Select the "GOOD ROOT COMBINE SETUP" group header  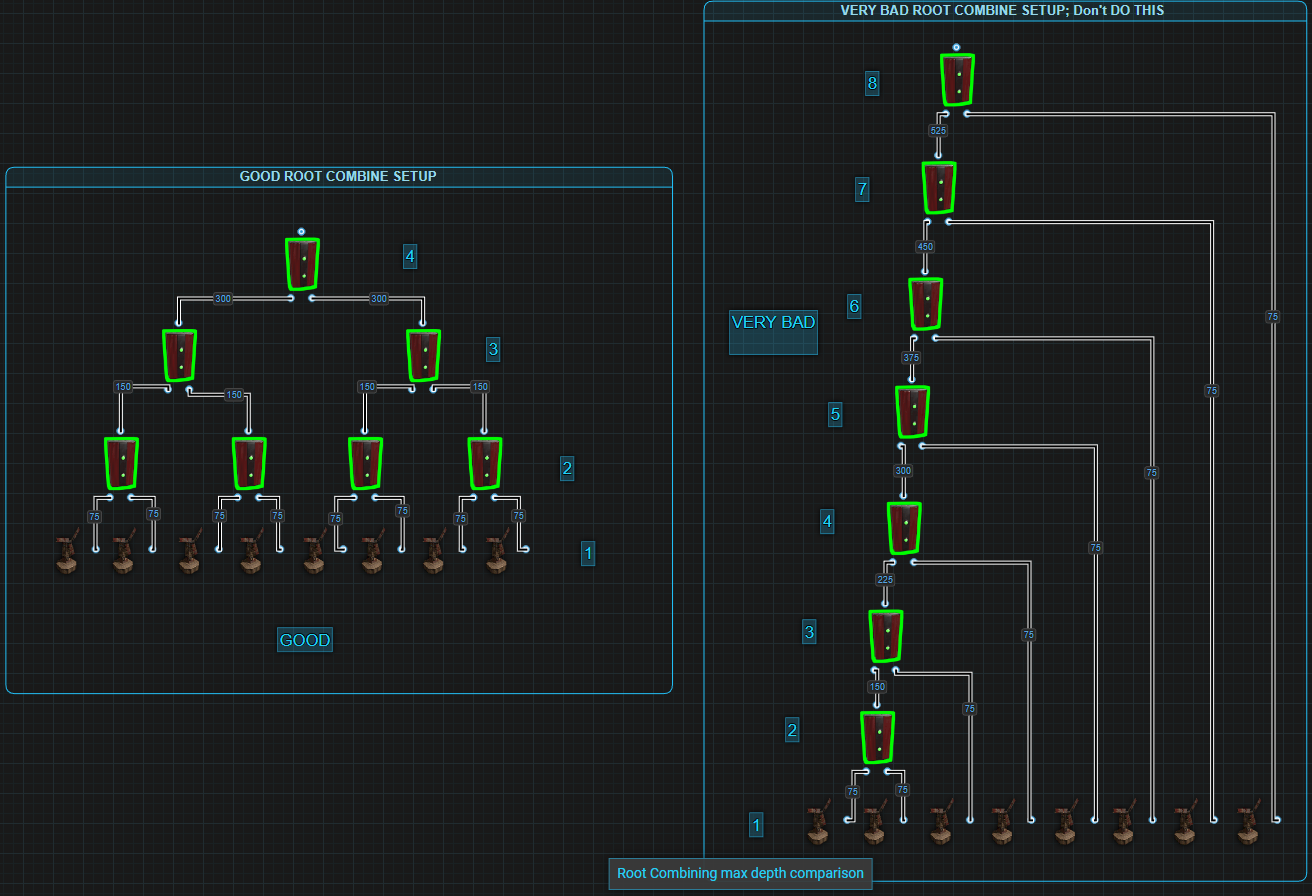pyautogui.click(x=338, y=177)
